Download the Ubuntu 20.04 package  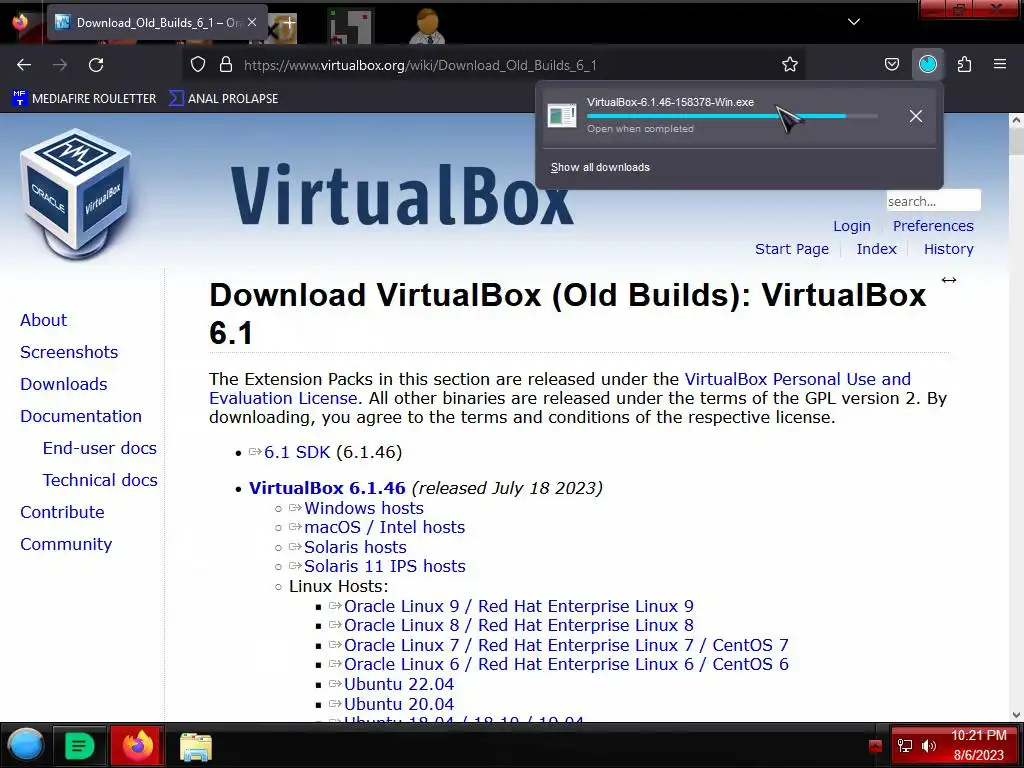point(399,704)
